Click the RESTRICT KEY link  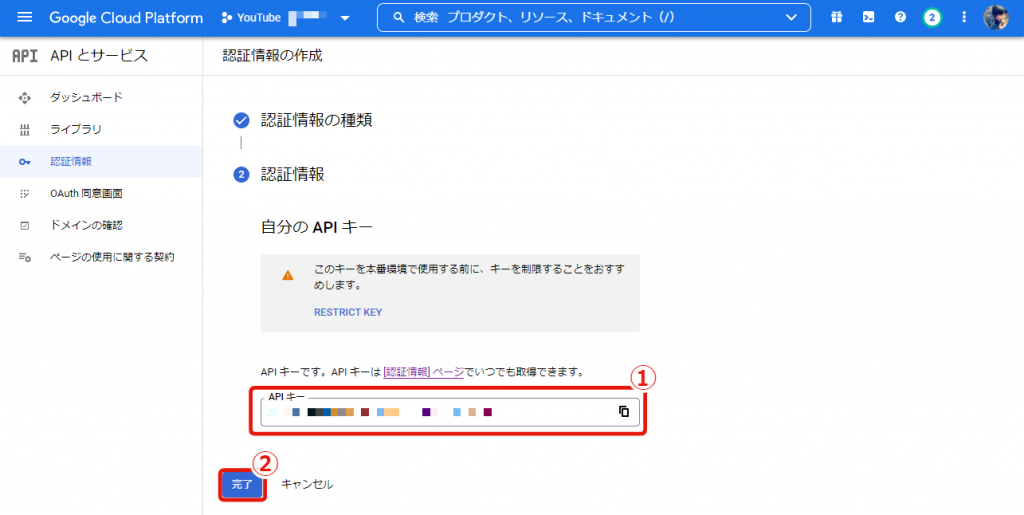click(347, 312)
